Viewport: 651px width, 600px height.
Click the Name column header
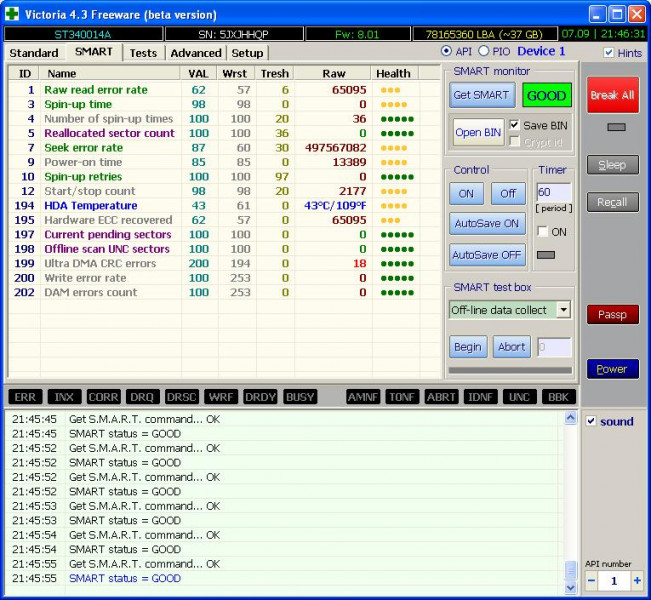click(x=110, y=73)
